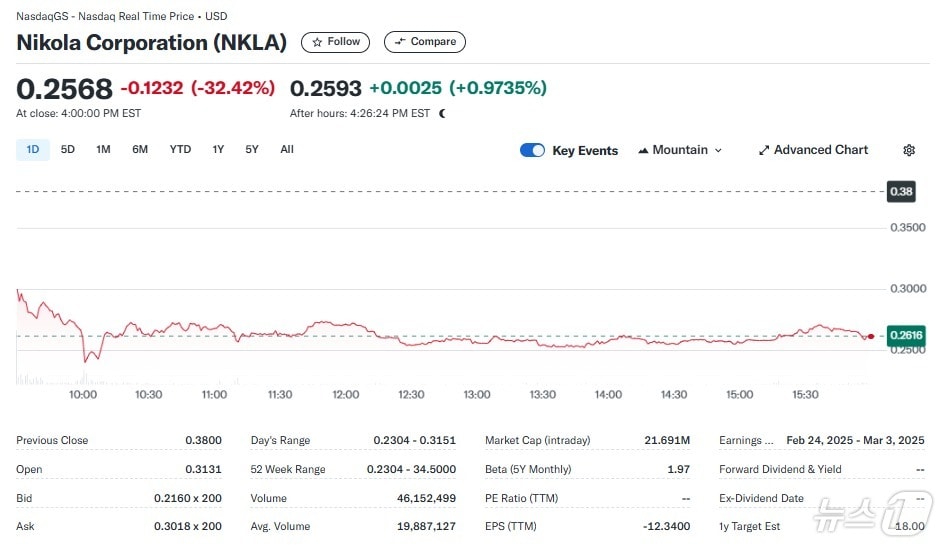Image resolution: width=943 pixels, height=548 pixels.
Task: Click the Compare button
Action: point(425,42)
